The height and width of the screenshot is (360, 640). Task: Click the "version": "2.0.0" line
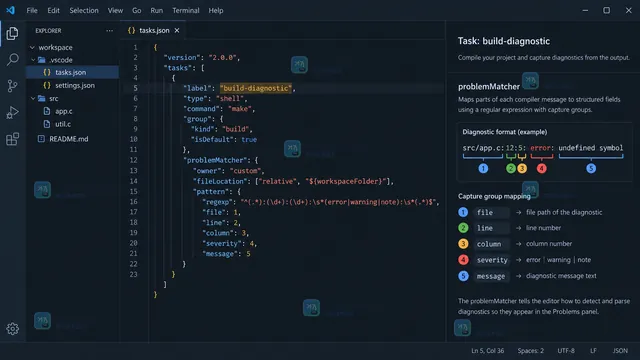click(202, 58)
